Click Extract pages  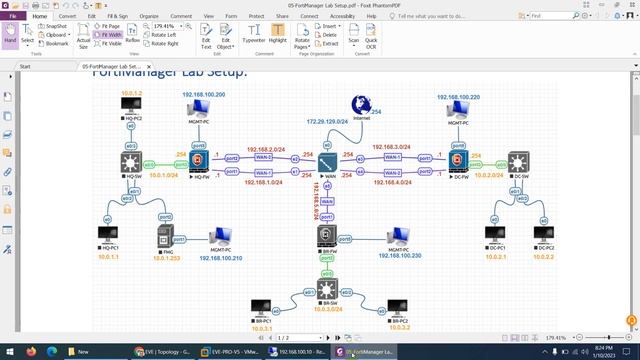(x=327, y=43)
